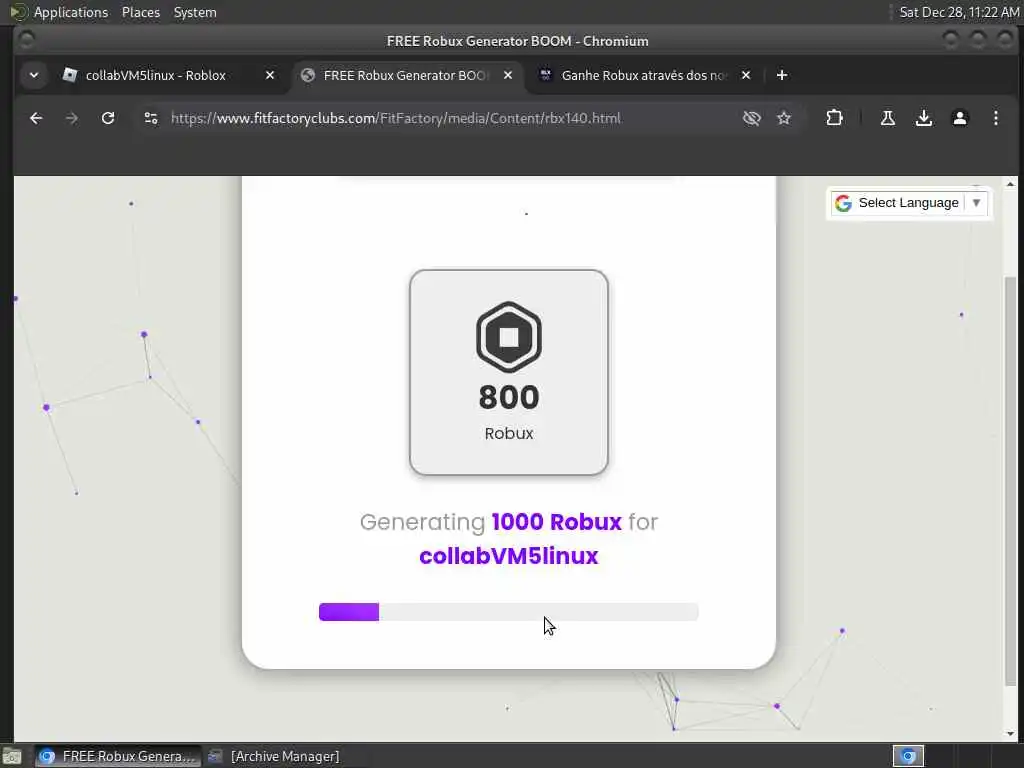This screenshot has height=768, width=1024.
Task: Bookmark this page with the star icon
Action: pyautogui.click(x=784, y=118)
